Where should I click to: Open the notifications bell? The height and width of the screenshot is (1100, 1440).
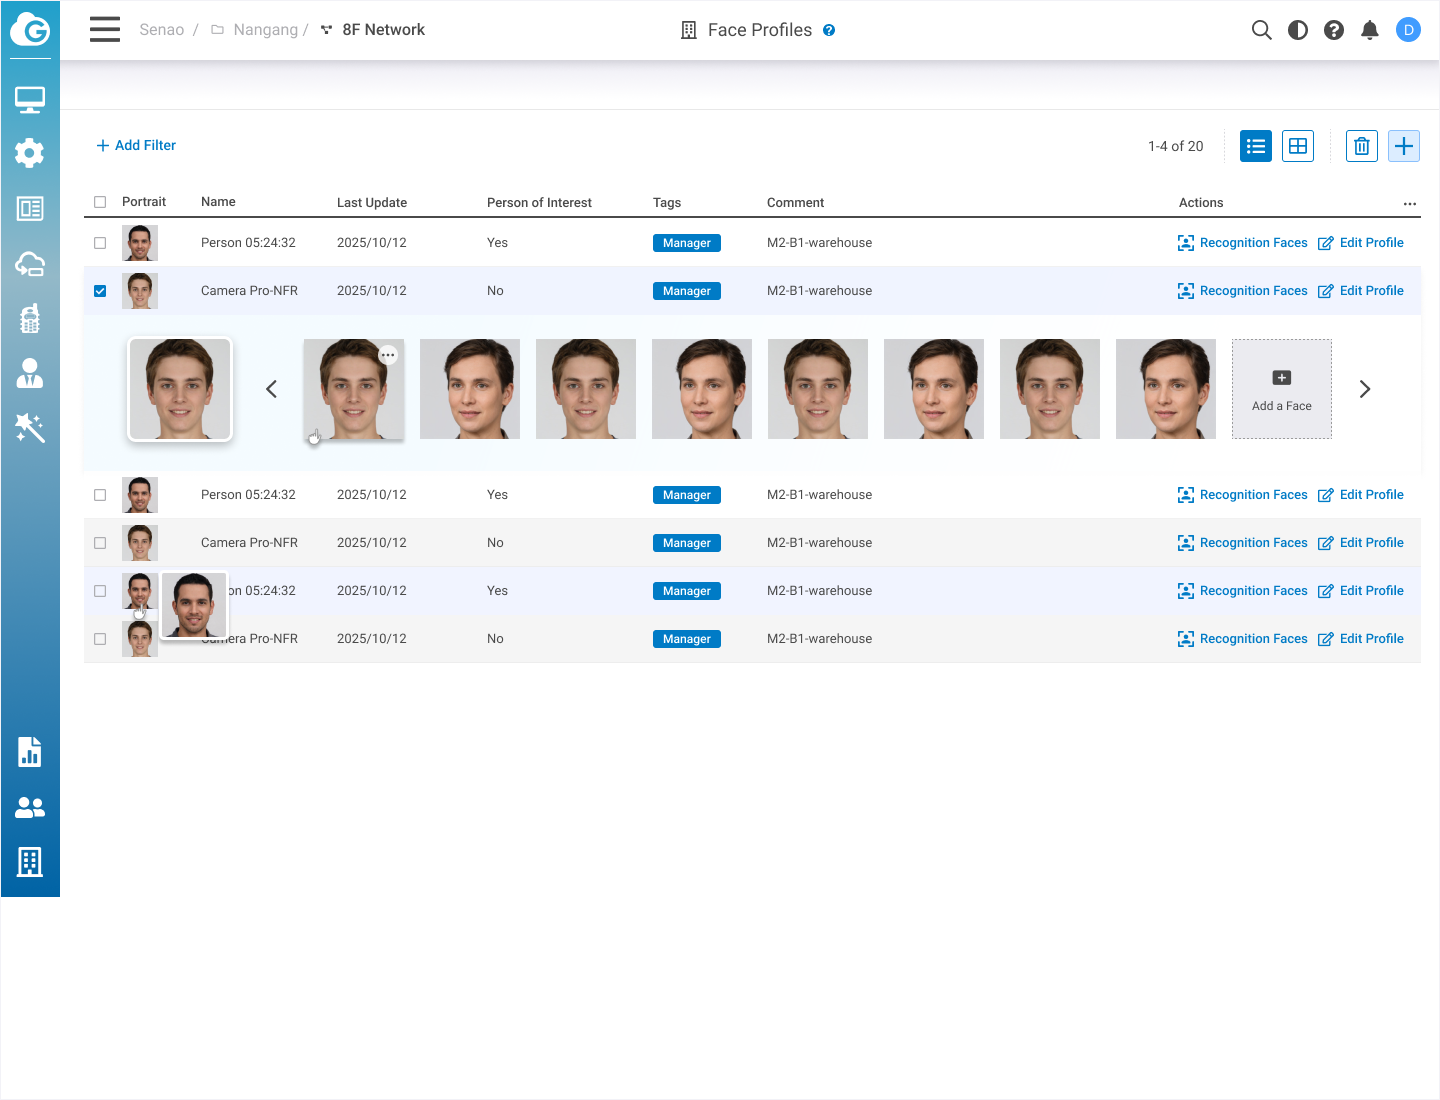1369,30
